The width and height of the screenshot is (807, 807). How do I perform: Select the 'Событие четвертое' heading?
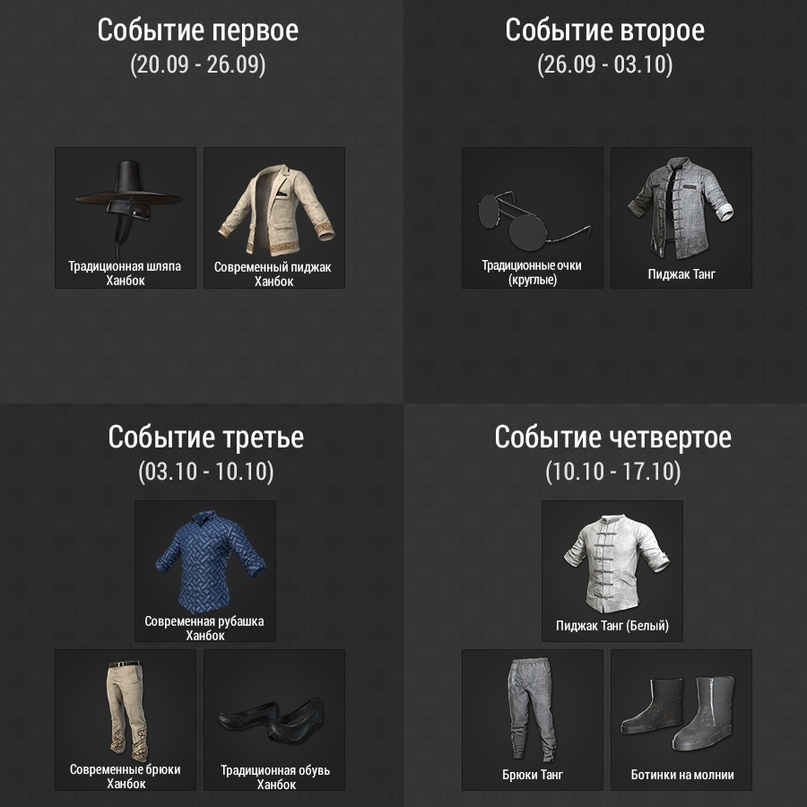pyautogui.click(x=613, y=437)
